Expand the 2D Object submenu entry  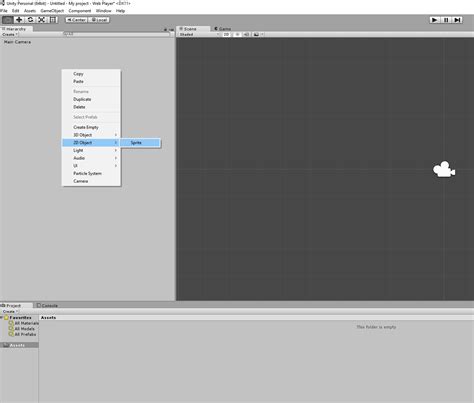point(91,143)
